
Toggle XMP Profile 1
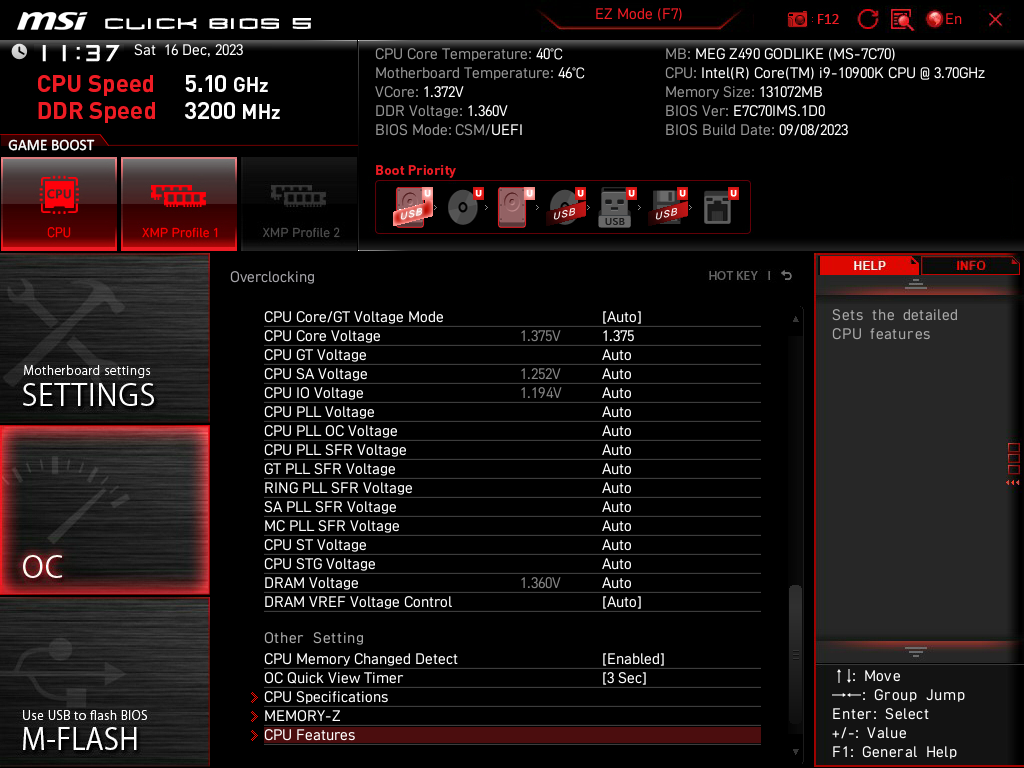179,203
